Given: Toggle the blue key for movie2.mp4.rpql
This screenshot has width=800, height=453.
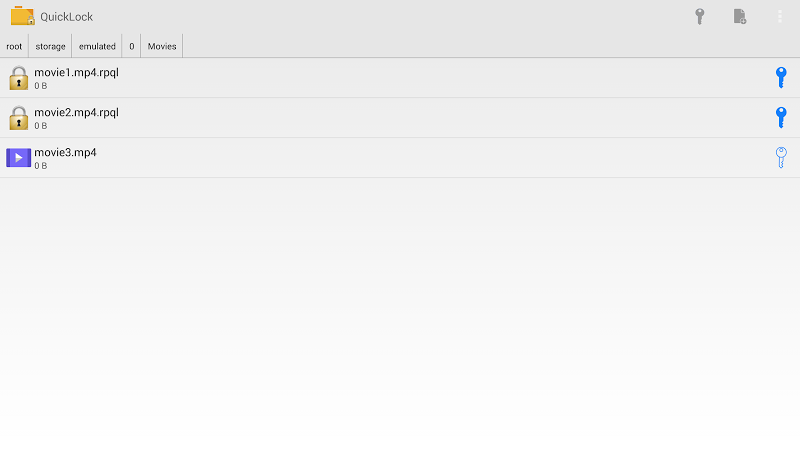Looking at the screenshot, I should point(781,118).
